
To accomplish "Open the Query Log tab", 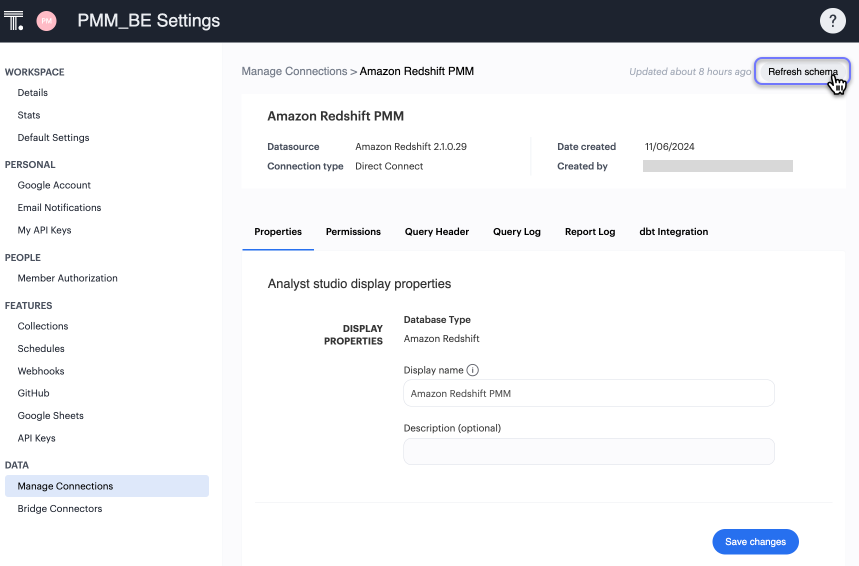I will click(517, 232).
